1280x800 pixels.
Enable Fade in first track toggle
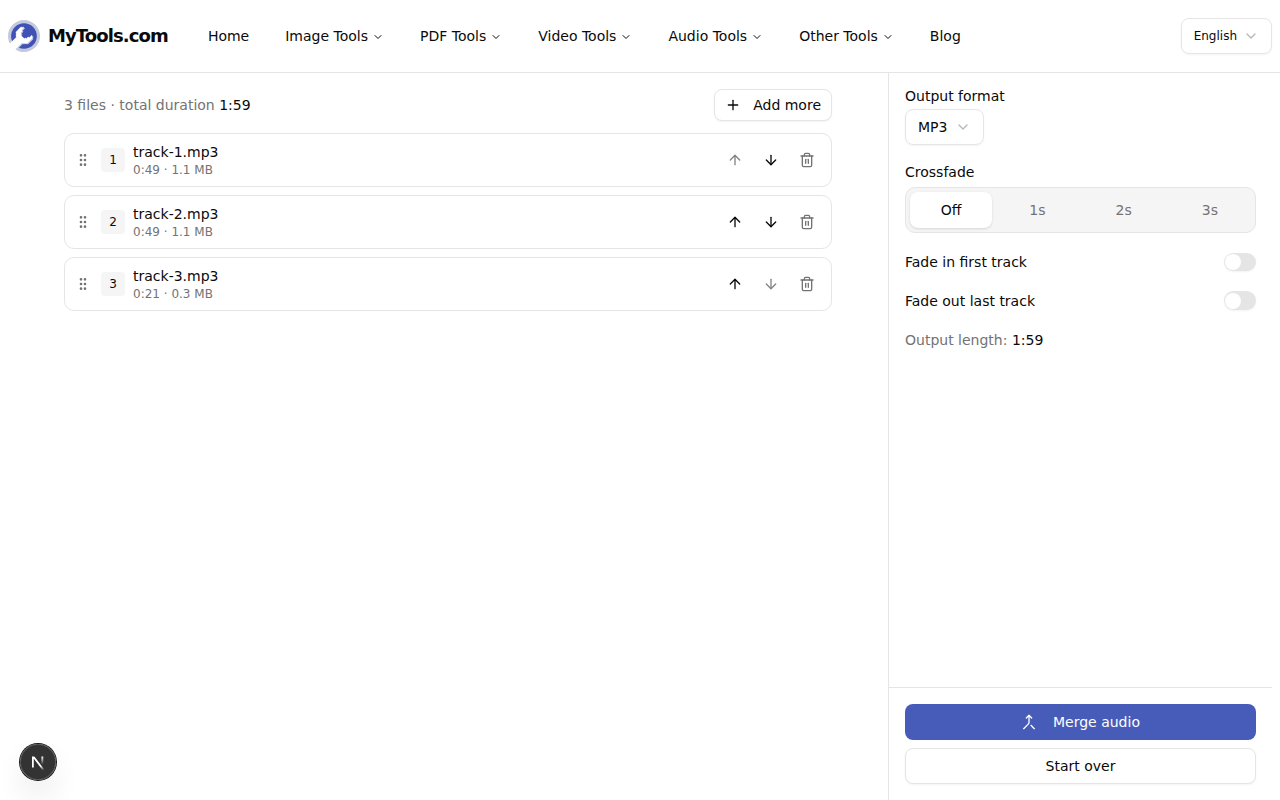coord(1239,262)
